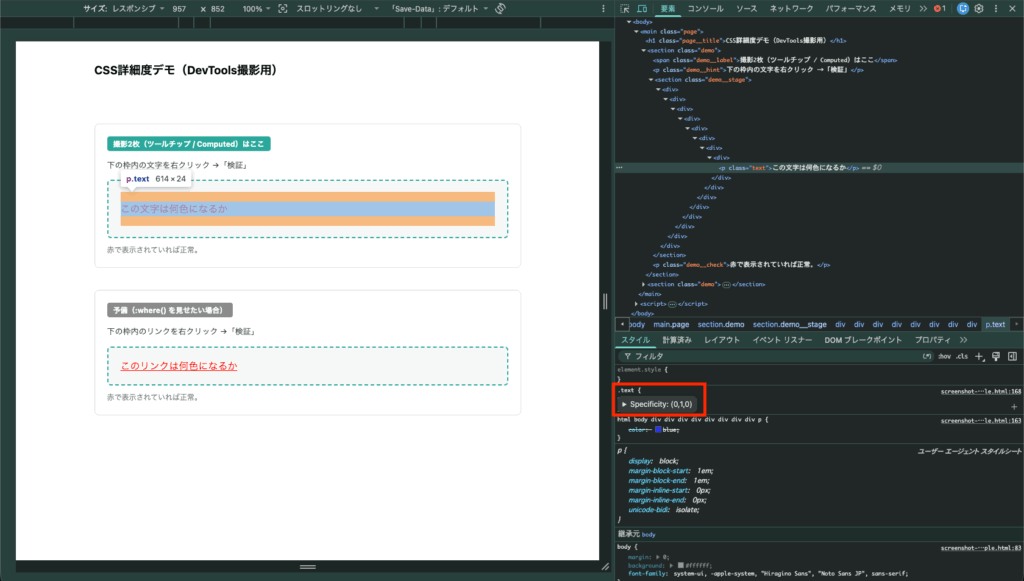Screen dimensions: 1024x581
Task: Select section.demo__stage in the breadcrumb
Action: click(x=789, y=324)
